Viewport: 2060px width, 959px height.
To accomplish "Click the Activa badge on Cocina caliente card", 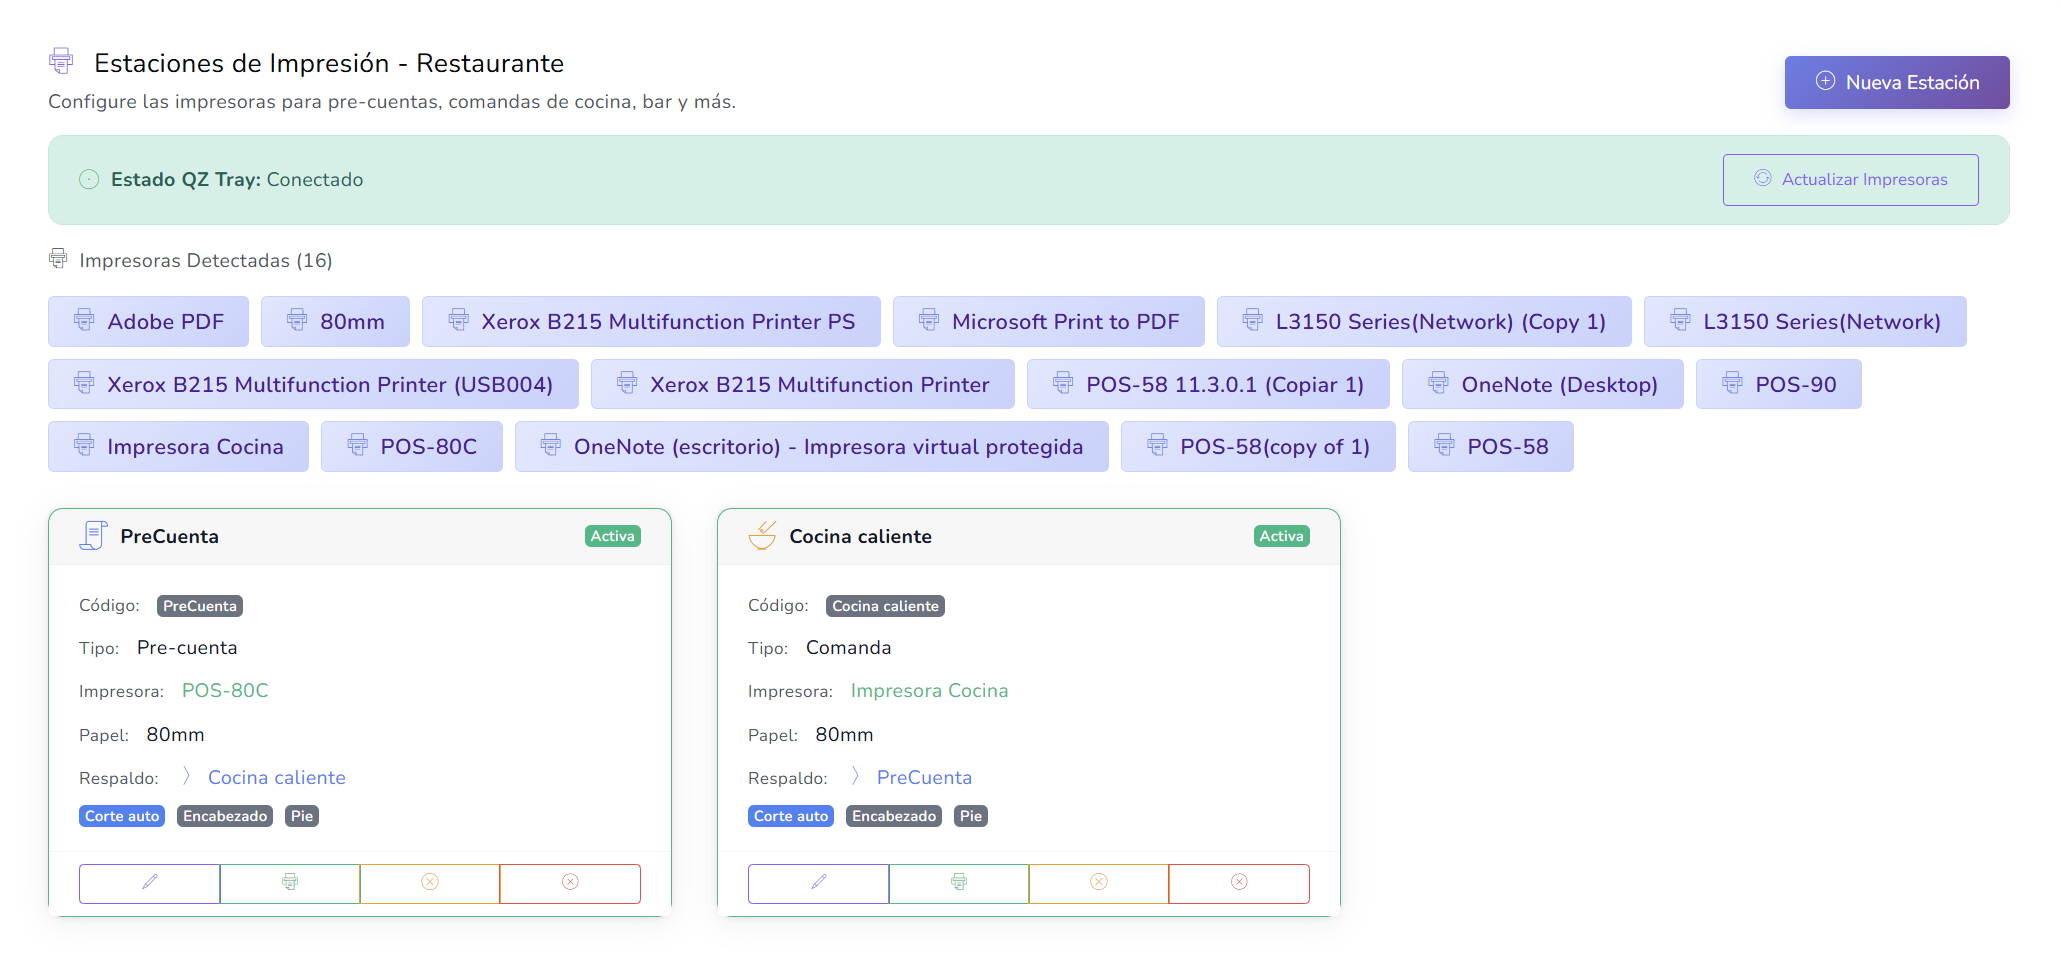I will (x=1281, y=537).
